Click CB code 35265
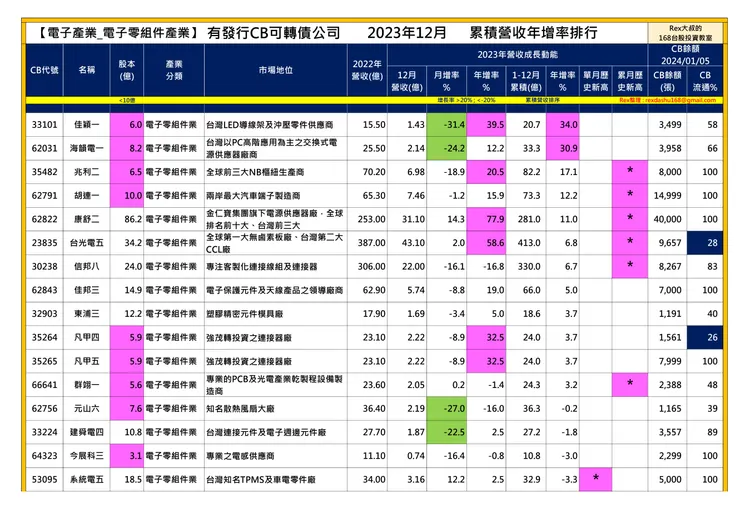 point(44,361)
